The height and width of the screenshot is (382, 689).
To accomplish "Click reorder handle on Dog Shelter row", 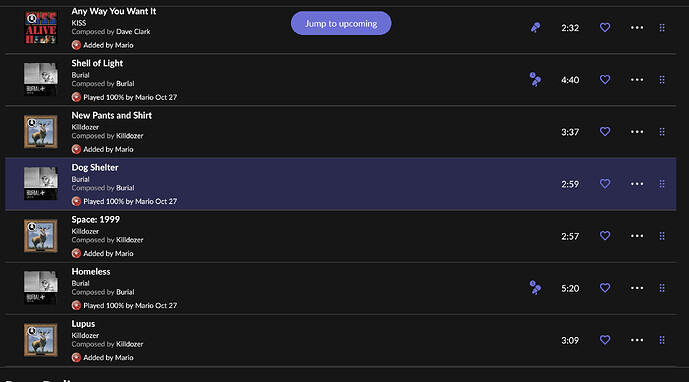I will click(x=662, y=184).
